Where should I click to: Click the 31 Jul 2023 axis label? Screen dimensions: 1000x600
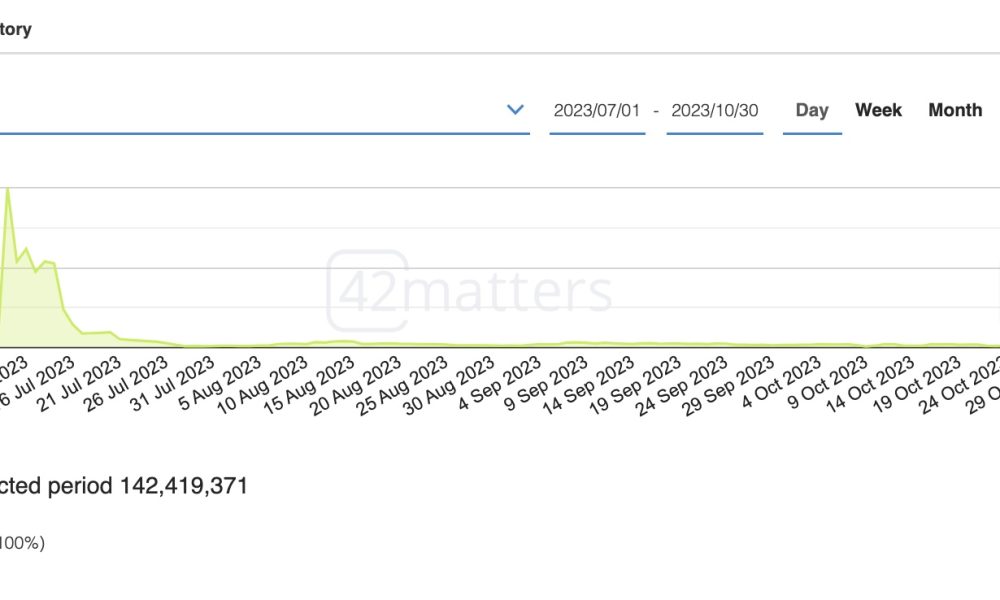[172, 383]
